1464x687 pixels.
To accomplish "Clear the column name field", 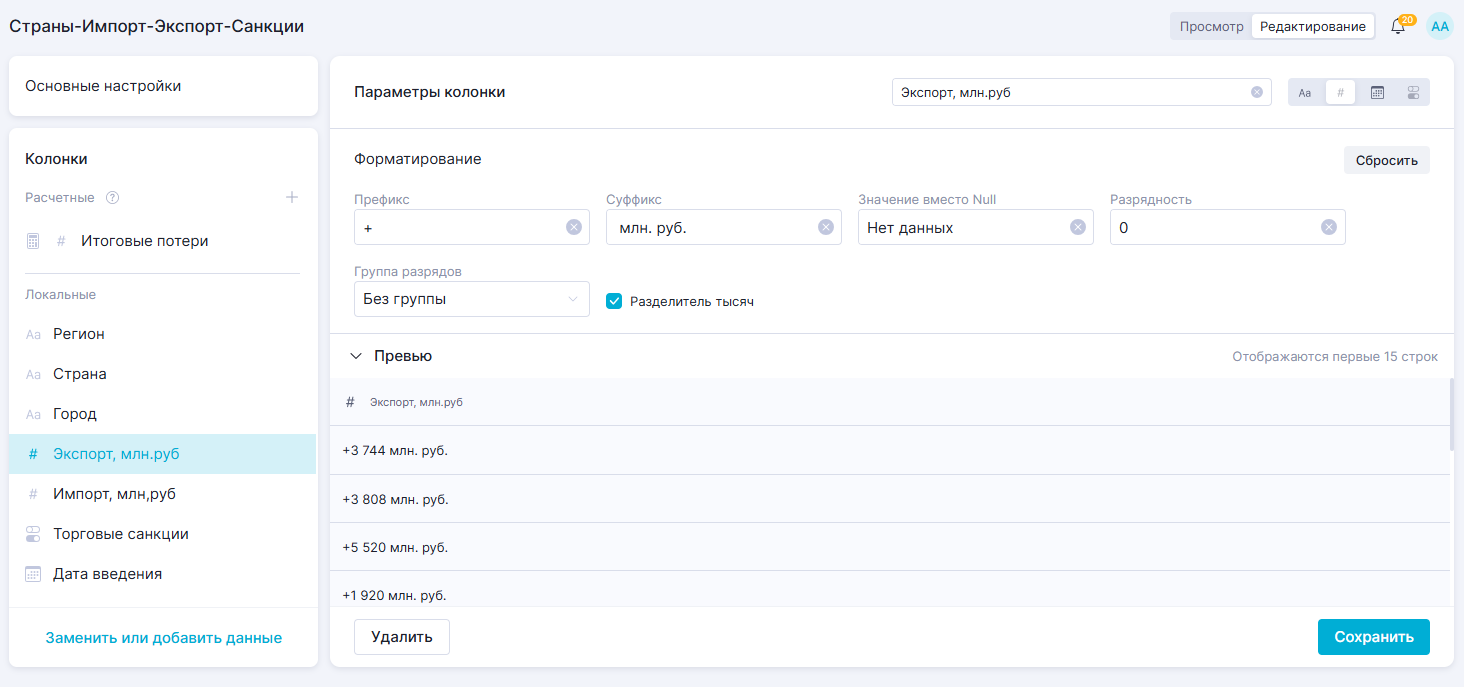I will coord(1257,92).
